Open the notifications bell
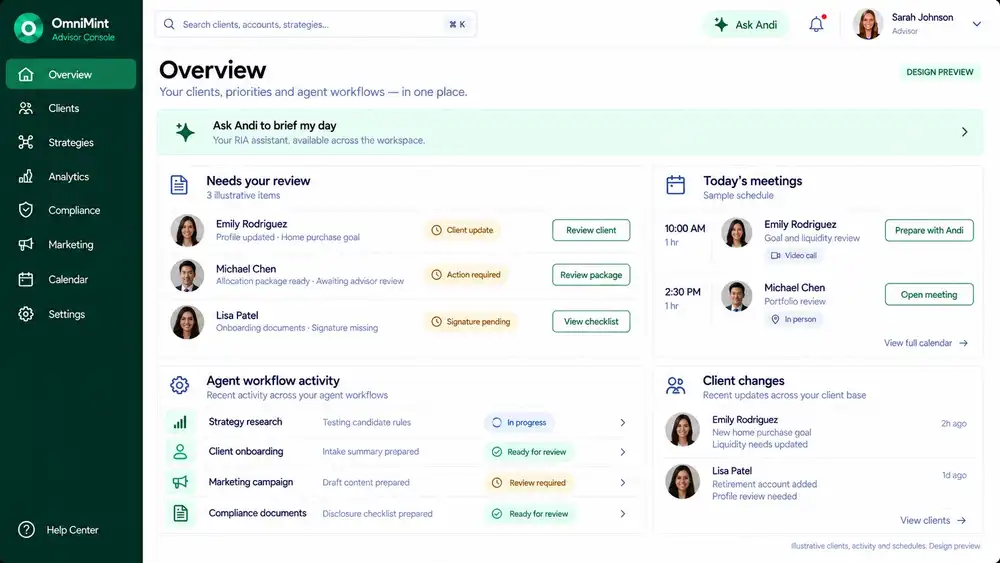 (x=816, y=24)
